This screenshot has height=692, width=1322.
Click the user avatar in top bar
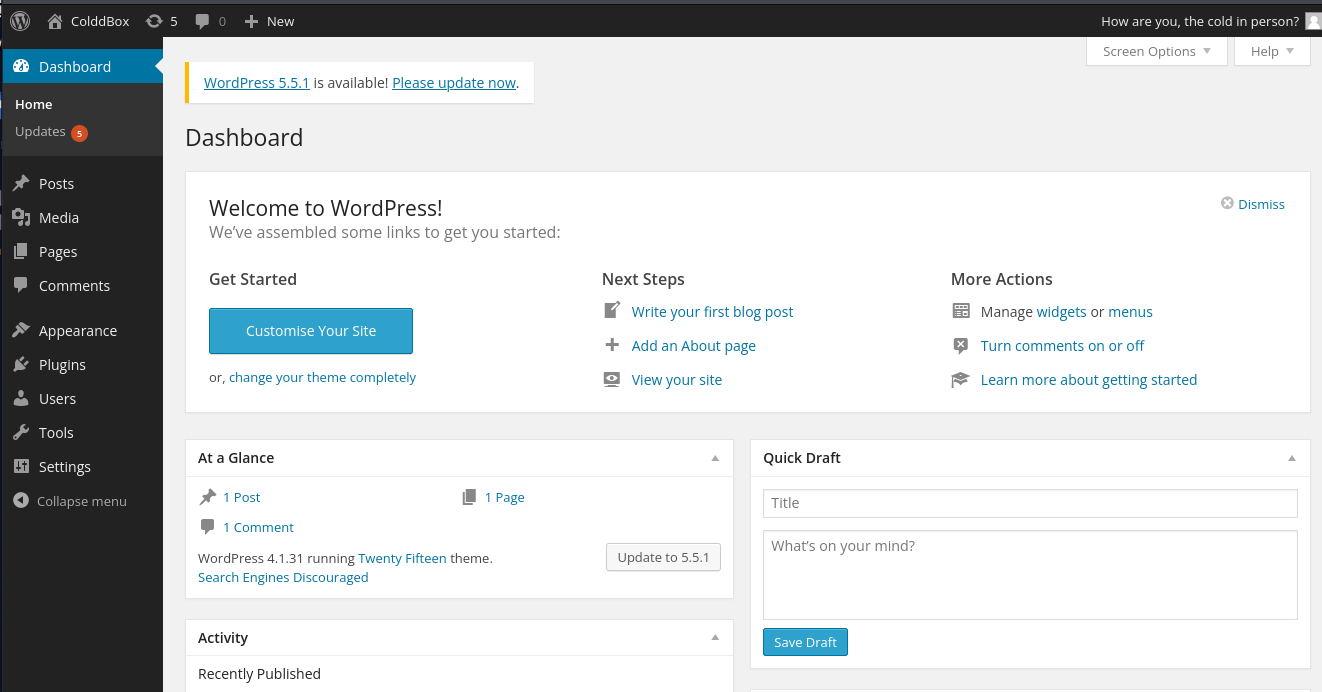coord(1313,21)
